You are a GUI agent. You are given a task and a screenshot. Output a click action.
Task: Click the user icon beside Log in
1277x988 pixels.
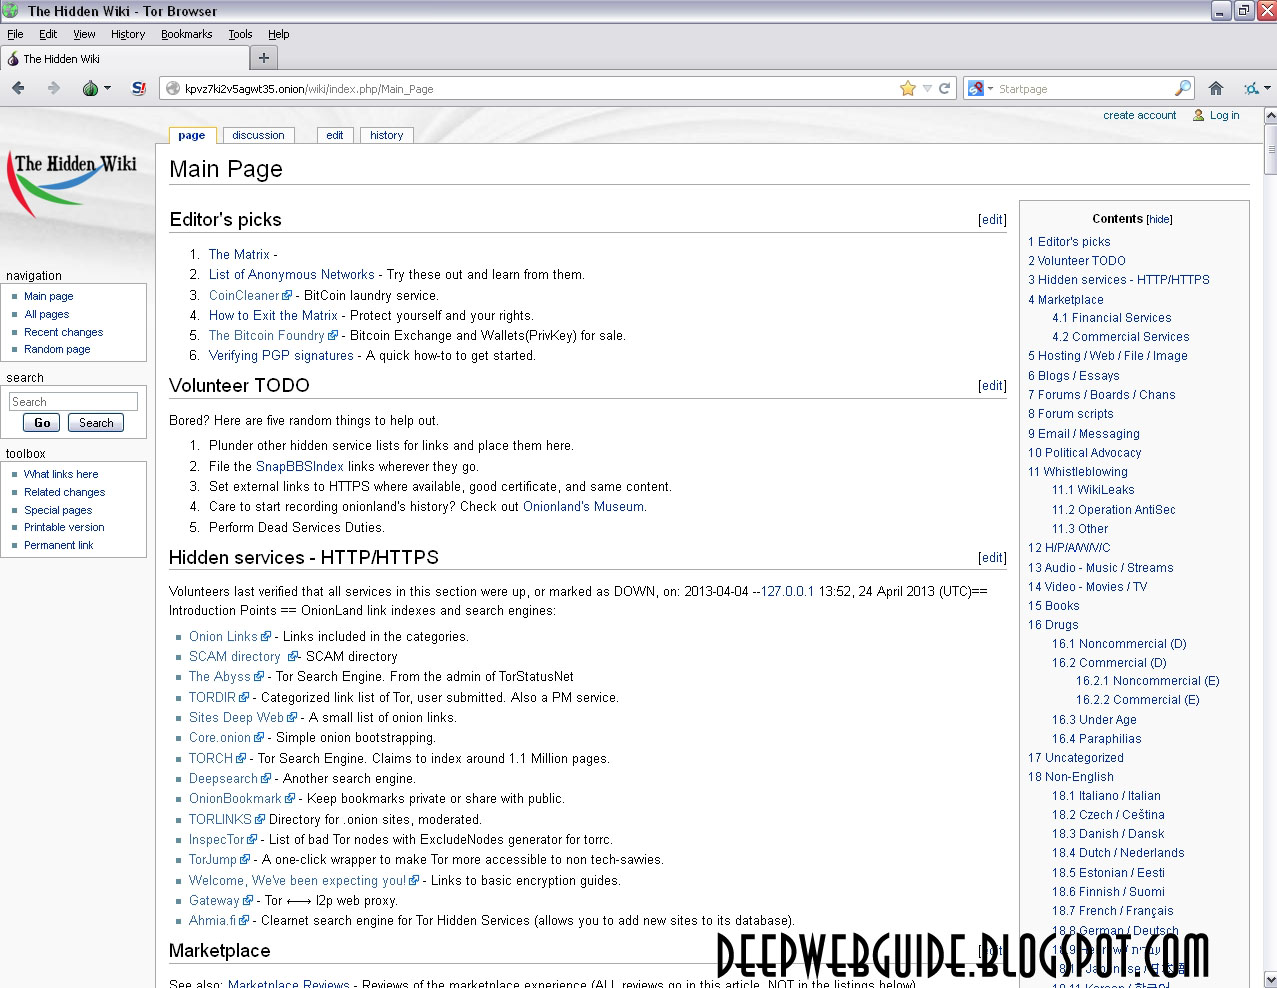(x=1199, y=115)
